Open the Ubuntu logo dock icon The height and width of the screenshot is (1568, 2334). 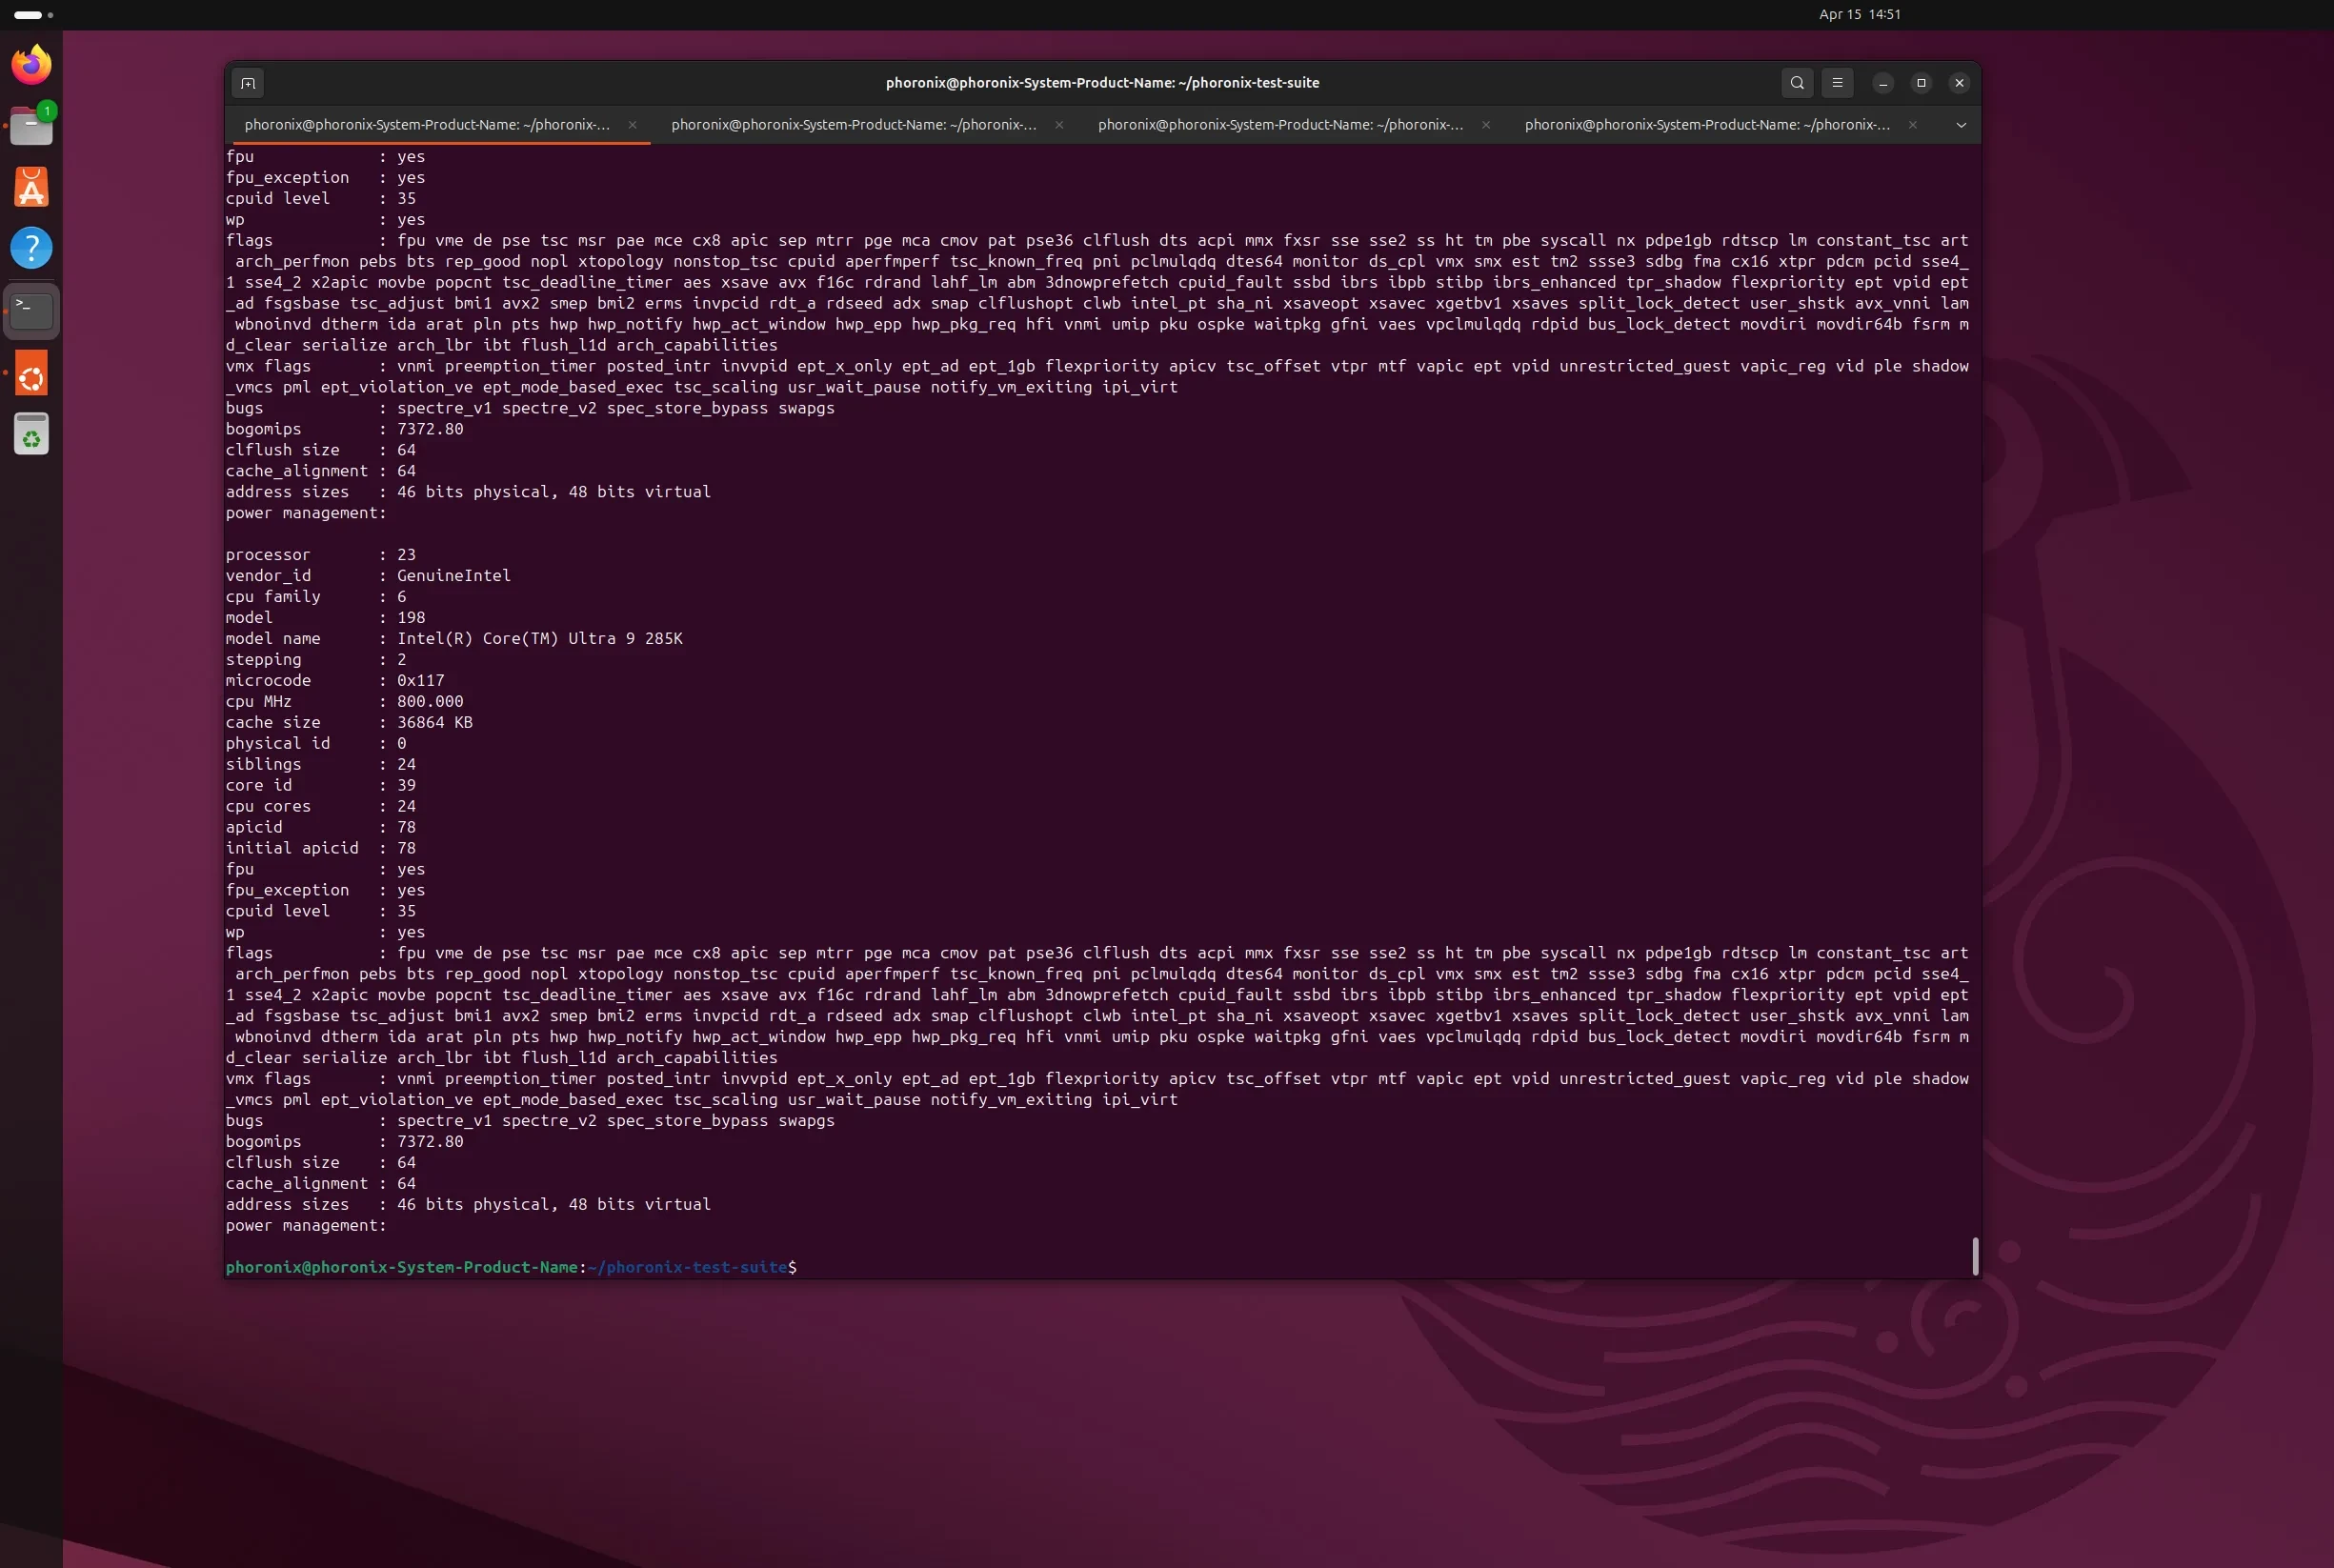pyautogui.click(x=31, y=375)
